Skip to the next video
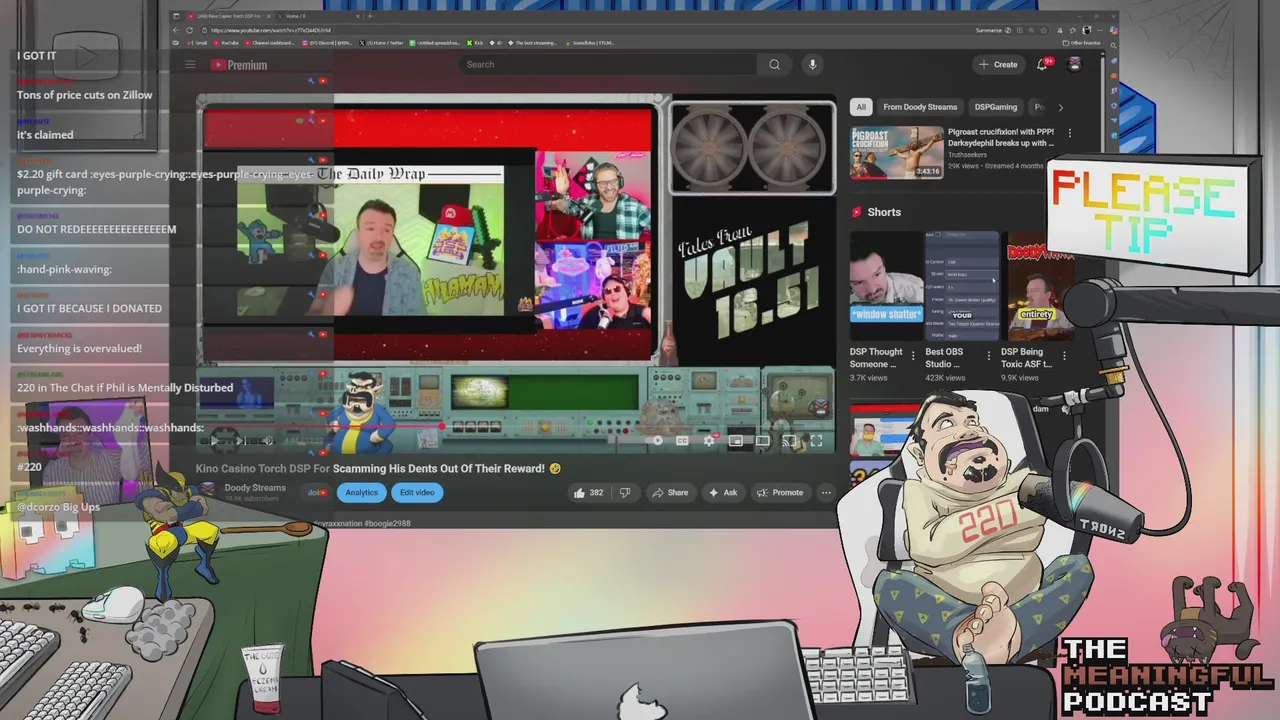The width and height of the screenshot is (1280, 720). pyautogui.click(x=240, y=440)
